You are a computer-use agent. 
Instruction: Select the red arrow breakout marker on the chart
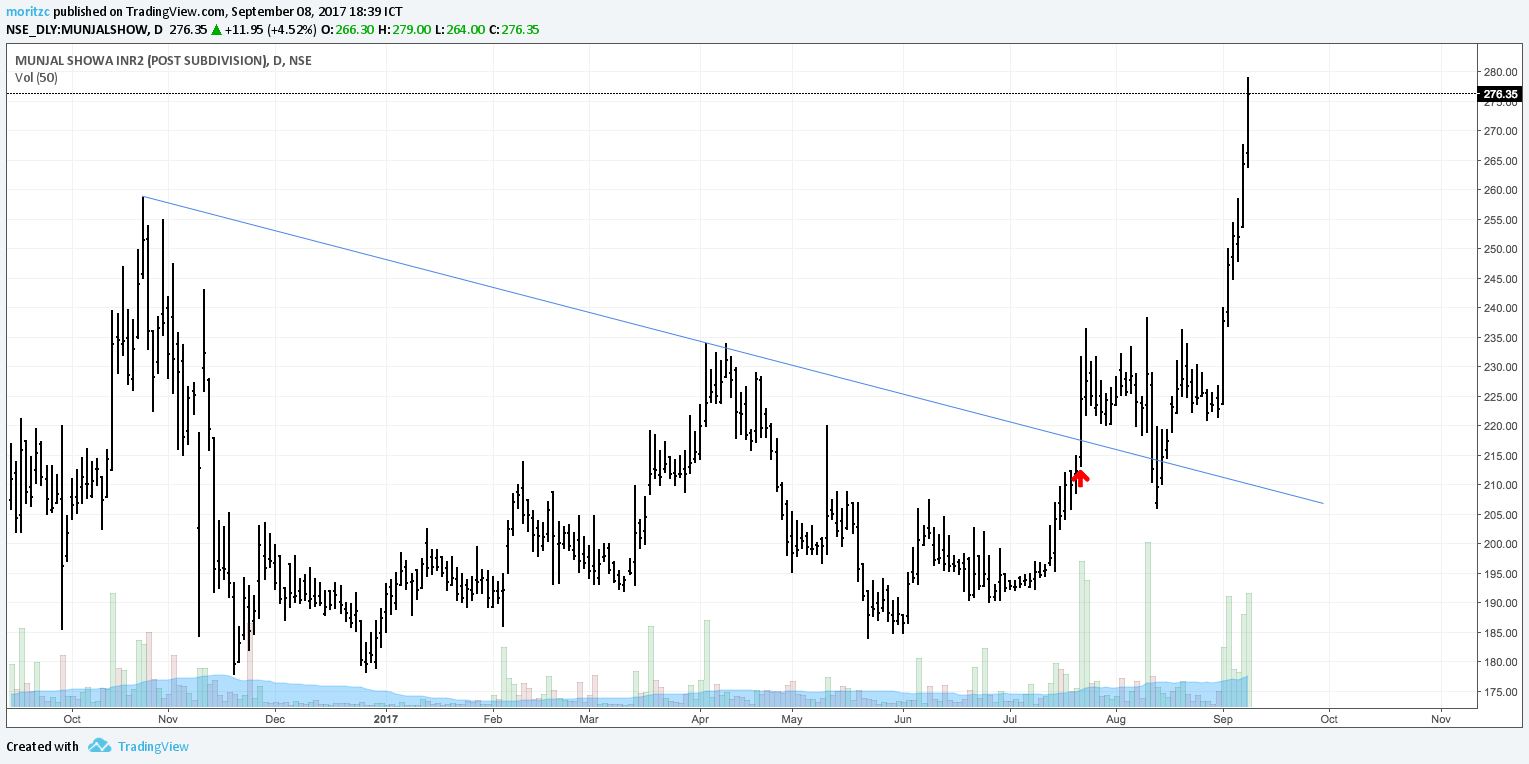coord(1080,477)
